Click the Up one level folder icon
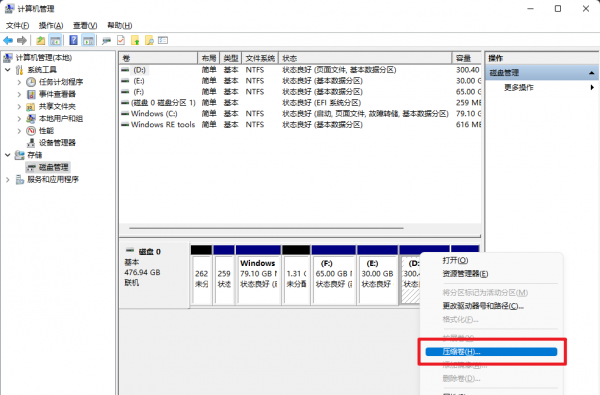 (41, 40)
